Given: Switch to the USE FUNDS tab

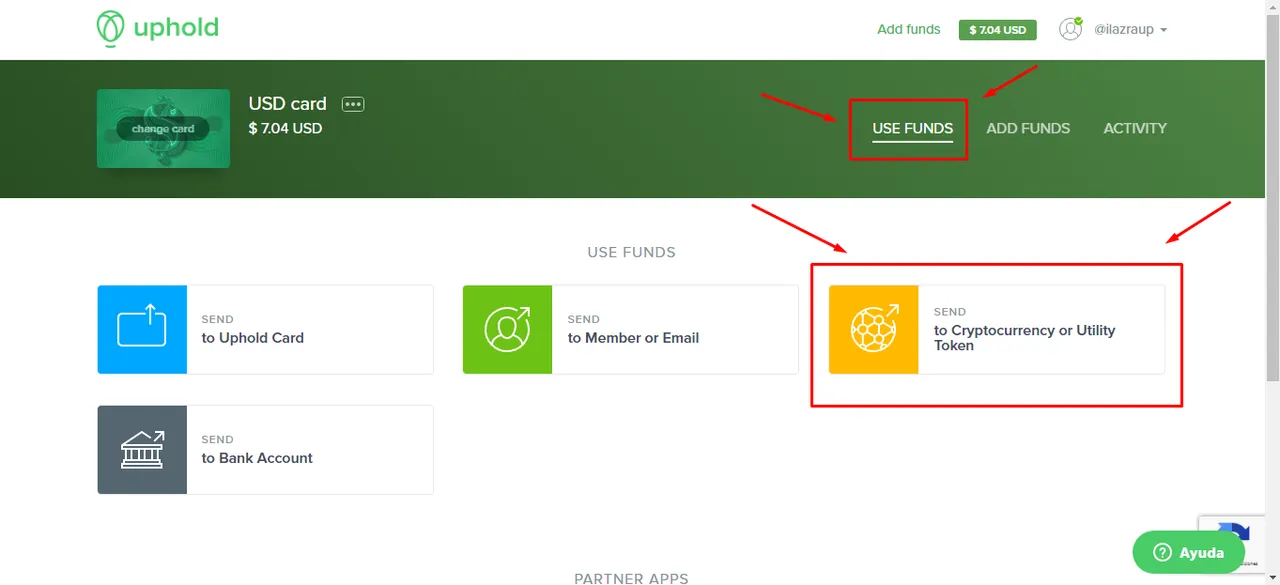Looking at the screenshot, I should 912,128.
